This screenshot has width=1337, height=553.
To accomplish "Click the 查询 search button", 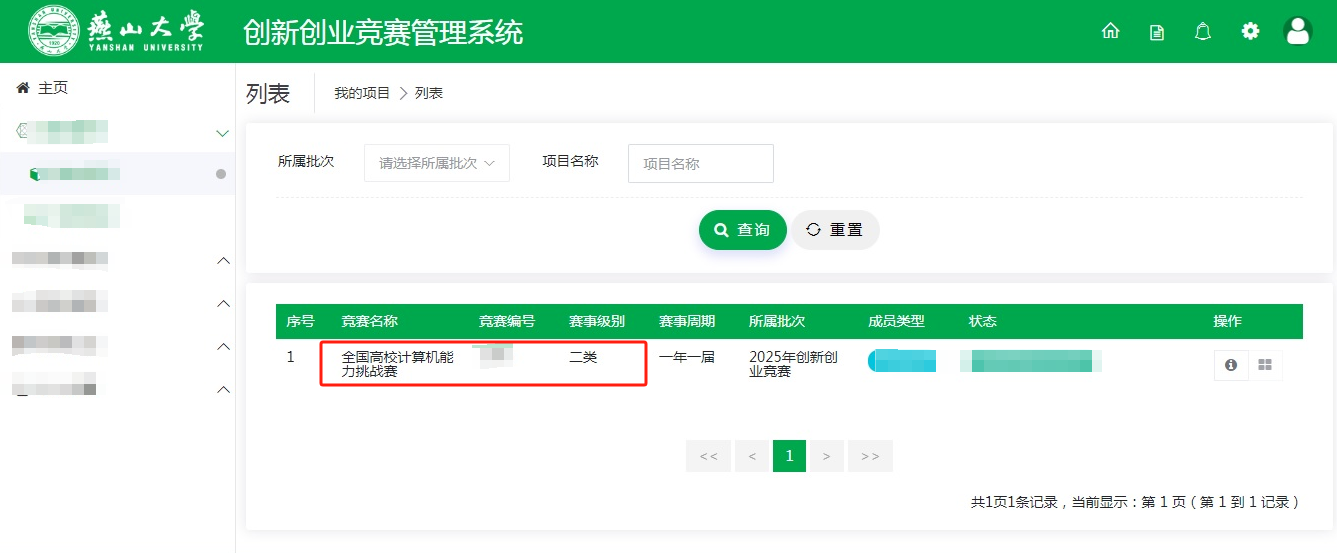I will click(x=743, y=230).
